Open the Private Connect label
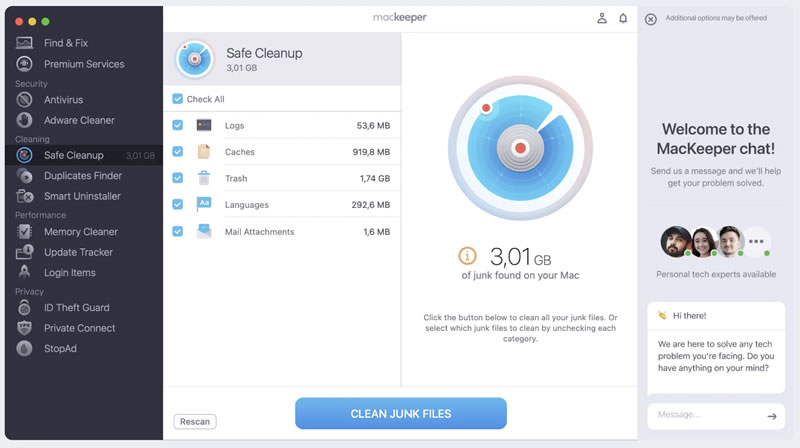The height and width of the screenshot is (448, 800). 79,328
